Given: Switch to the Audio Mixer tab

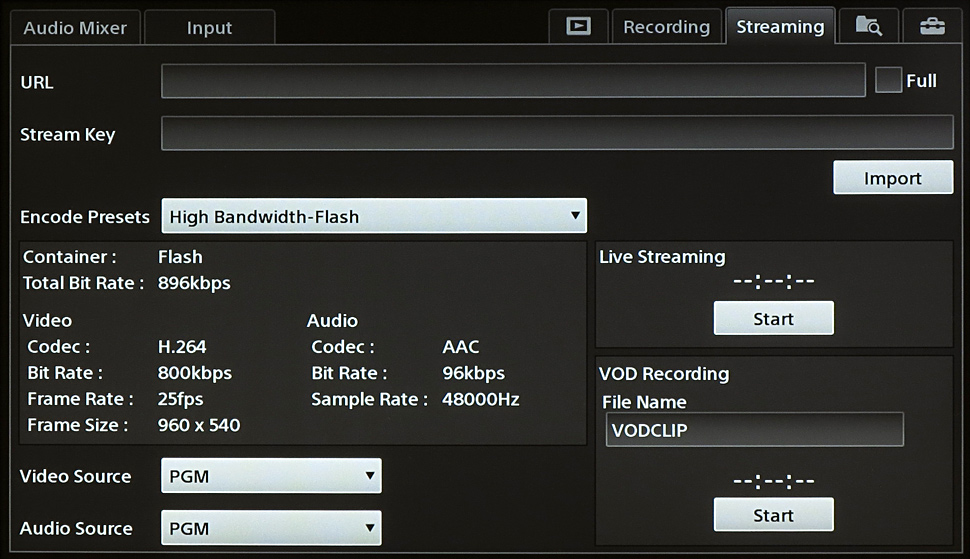Looking at the screenshot, I should click(x=75, y=27).
